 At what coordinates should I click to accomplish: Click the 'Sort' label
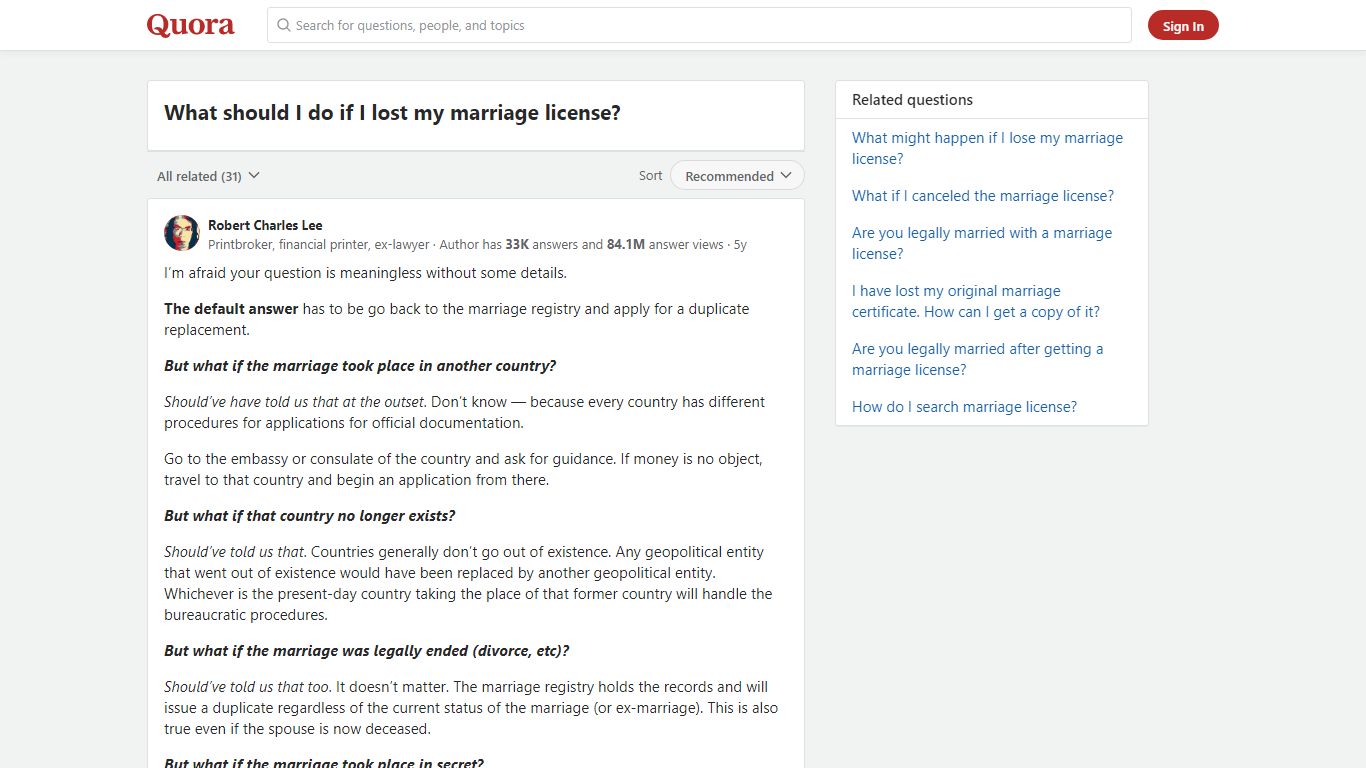(650, 176)
